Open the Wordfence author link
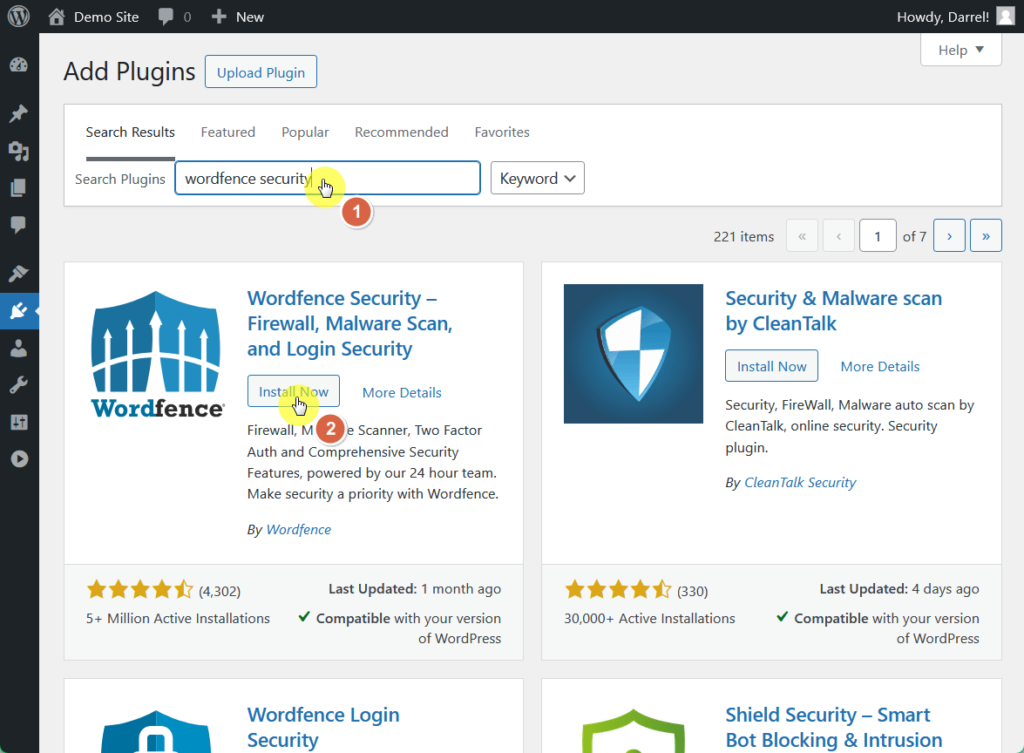The image size is (1024, 753). 298,530
